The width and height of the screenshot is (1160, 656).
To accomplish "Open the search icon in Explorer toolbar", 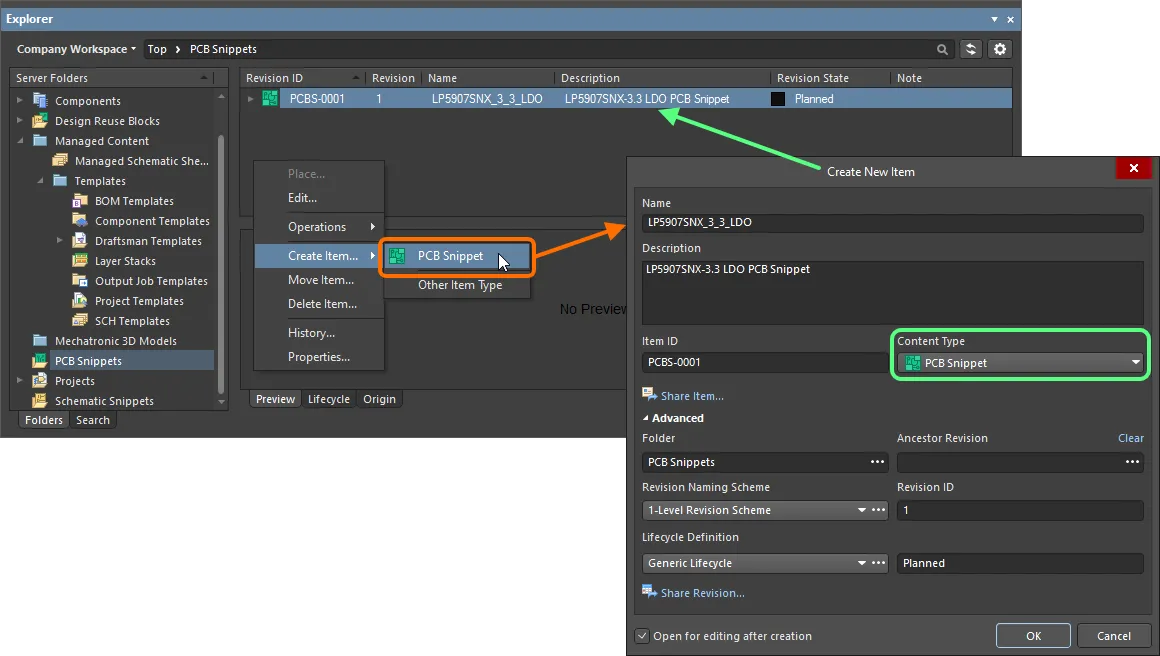I will click(942, 50).
